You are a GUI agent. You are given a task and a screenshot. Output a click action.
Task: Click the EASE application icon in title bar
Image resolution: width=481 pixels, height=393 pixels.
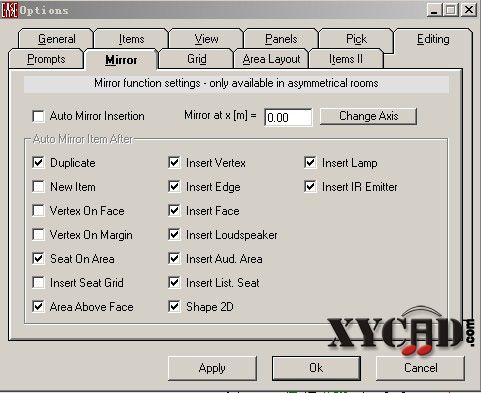click(9, 9)
